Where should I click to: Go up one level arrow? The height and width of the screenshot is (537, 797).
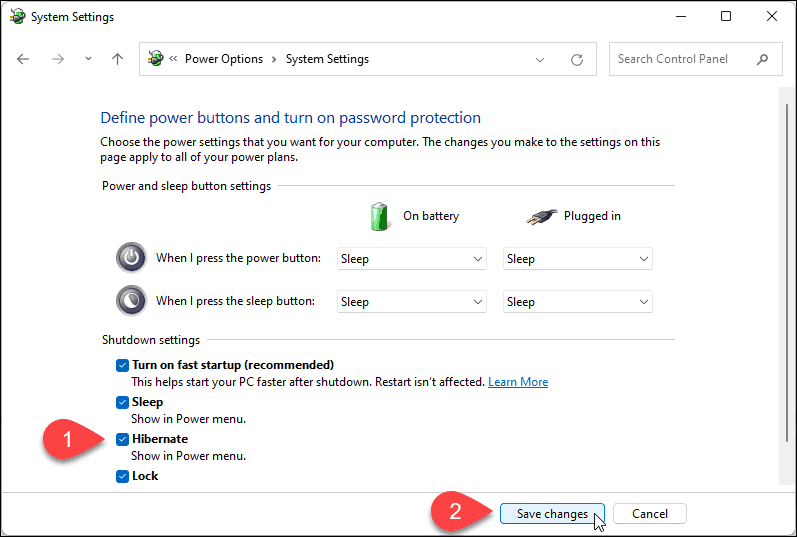(x=117, y=59)
